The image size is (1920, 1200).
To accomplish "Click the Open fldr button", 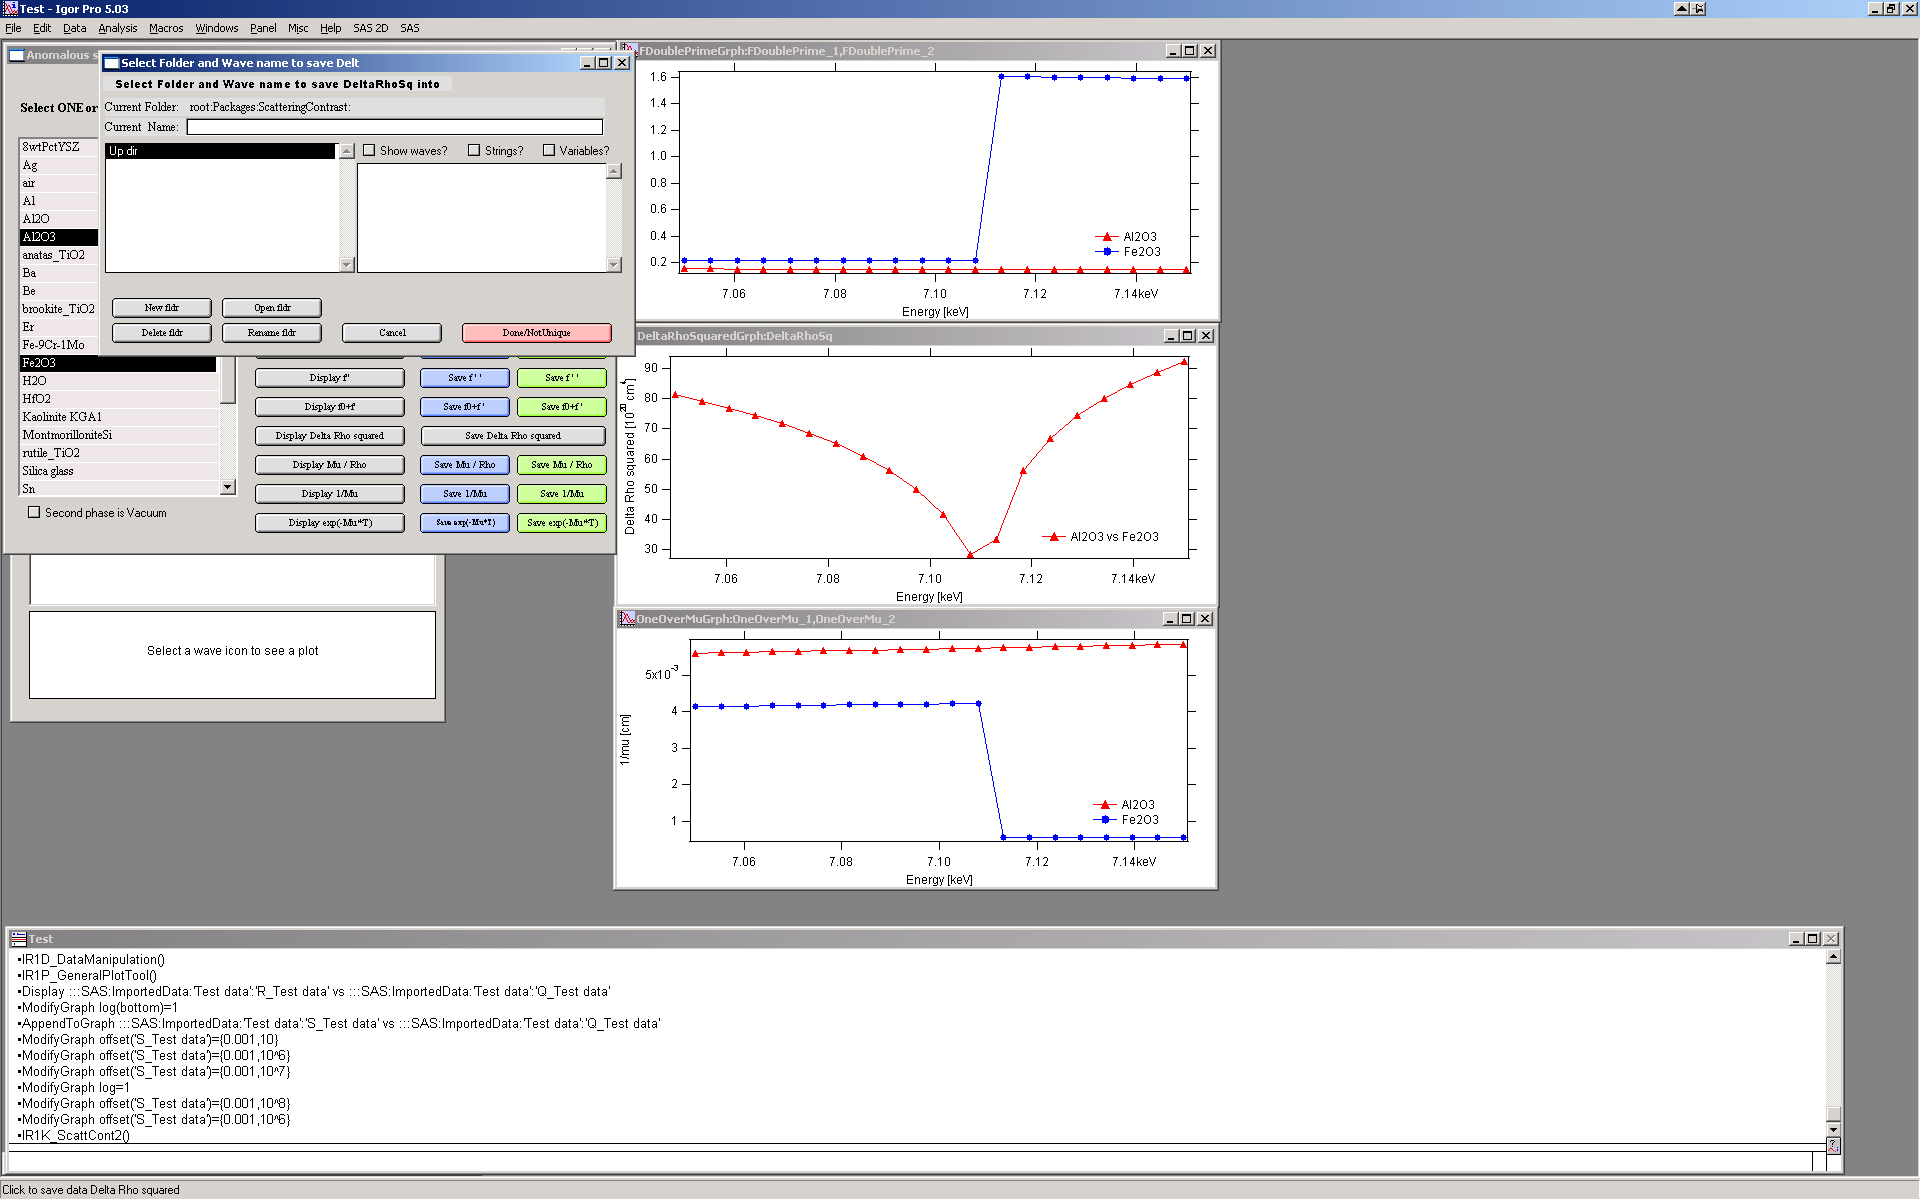I will tap(272, 308).
